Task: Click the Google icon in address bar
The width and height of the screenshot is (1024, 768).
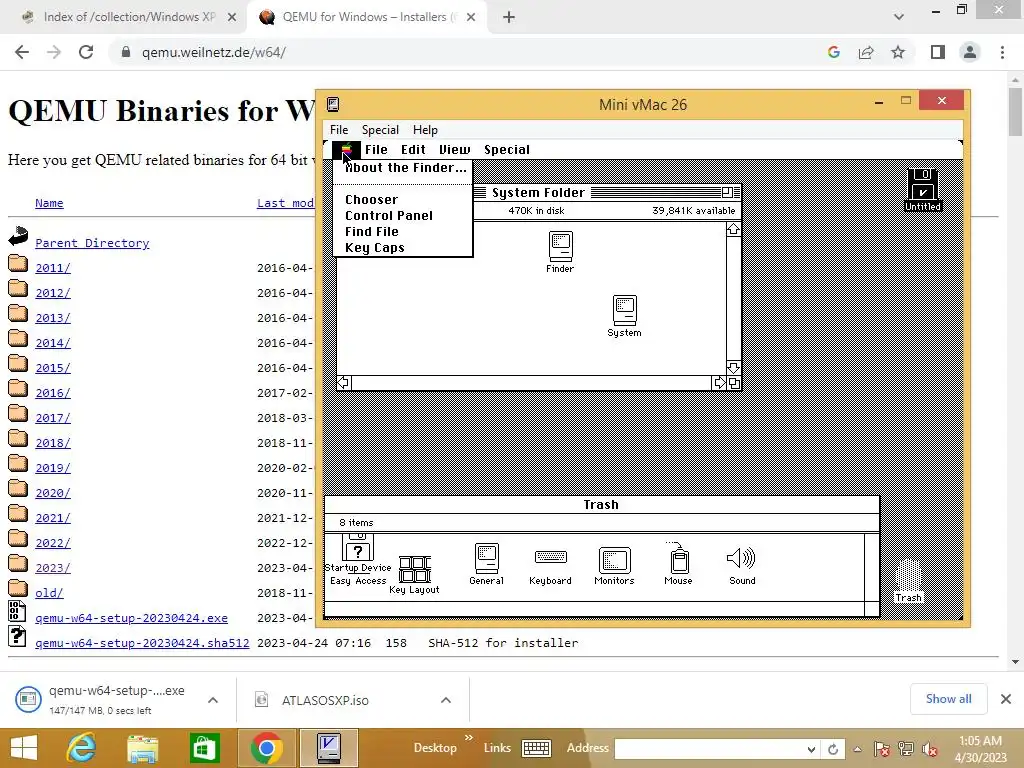Action: pos(834,52)
